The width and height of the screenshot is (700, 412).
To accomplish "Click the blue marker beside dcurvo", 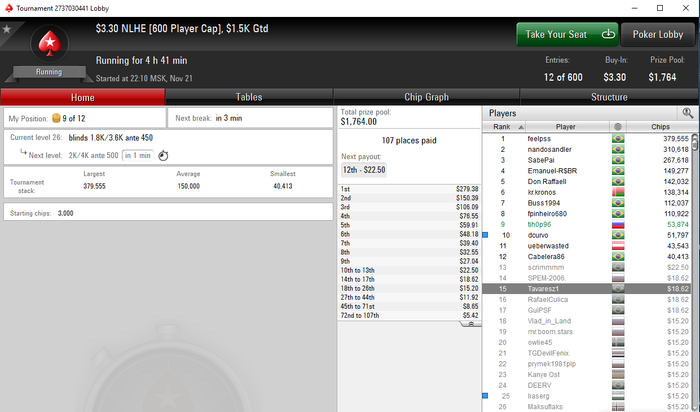I will point(485,235).
